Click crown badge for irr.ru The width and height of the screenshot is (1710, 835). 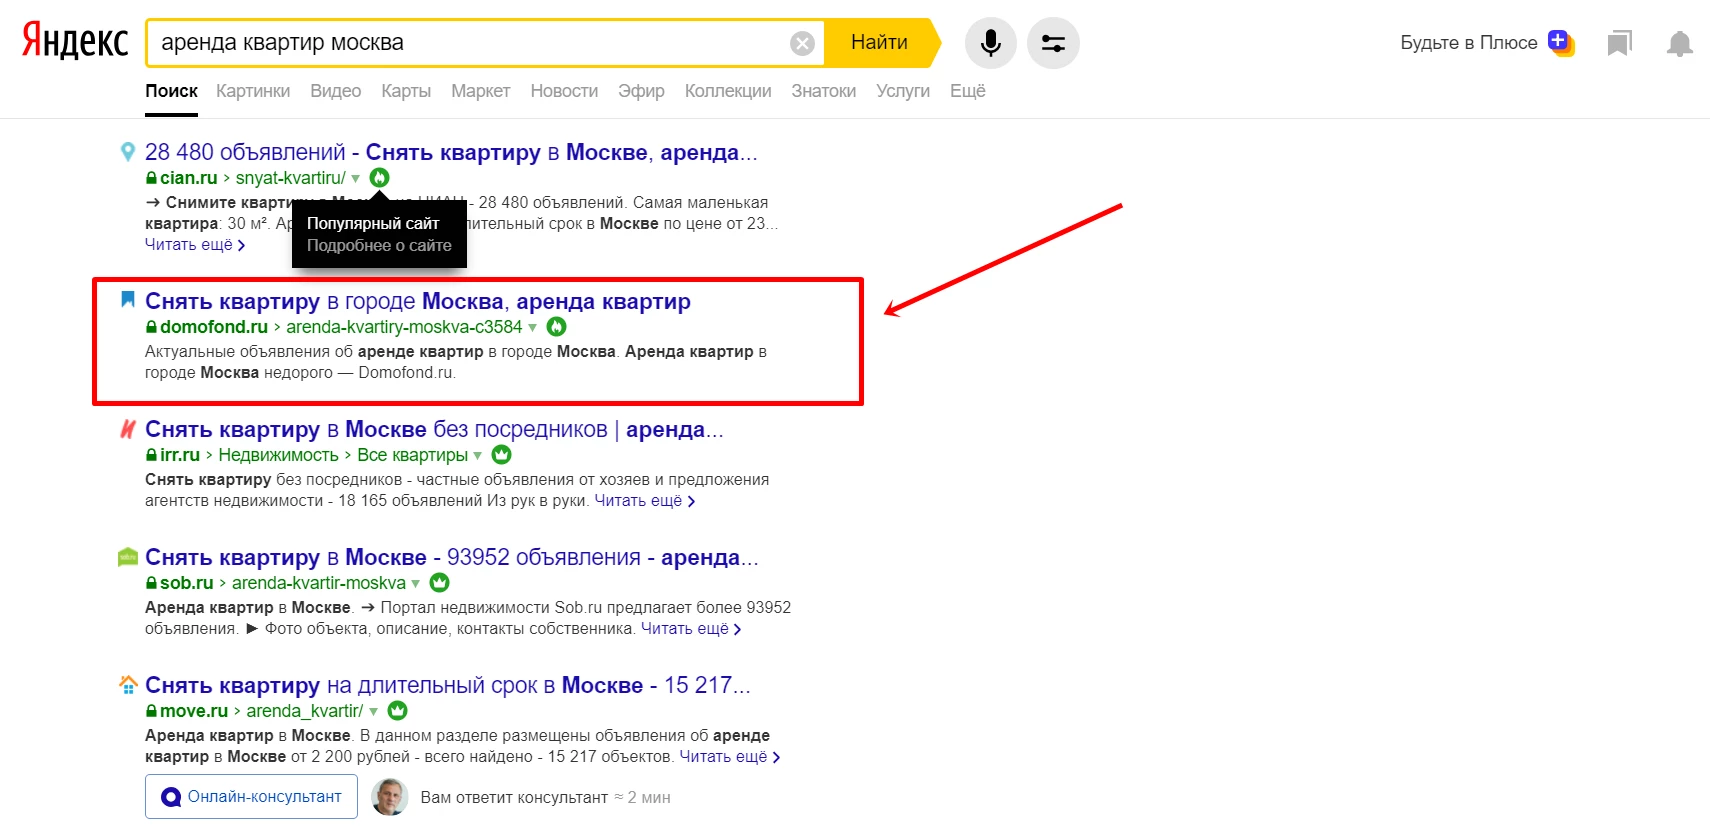502,455
